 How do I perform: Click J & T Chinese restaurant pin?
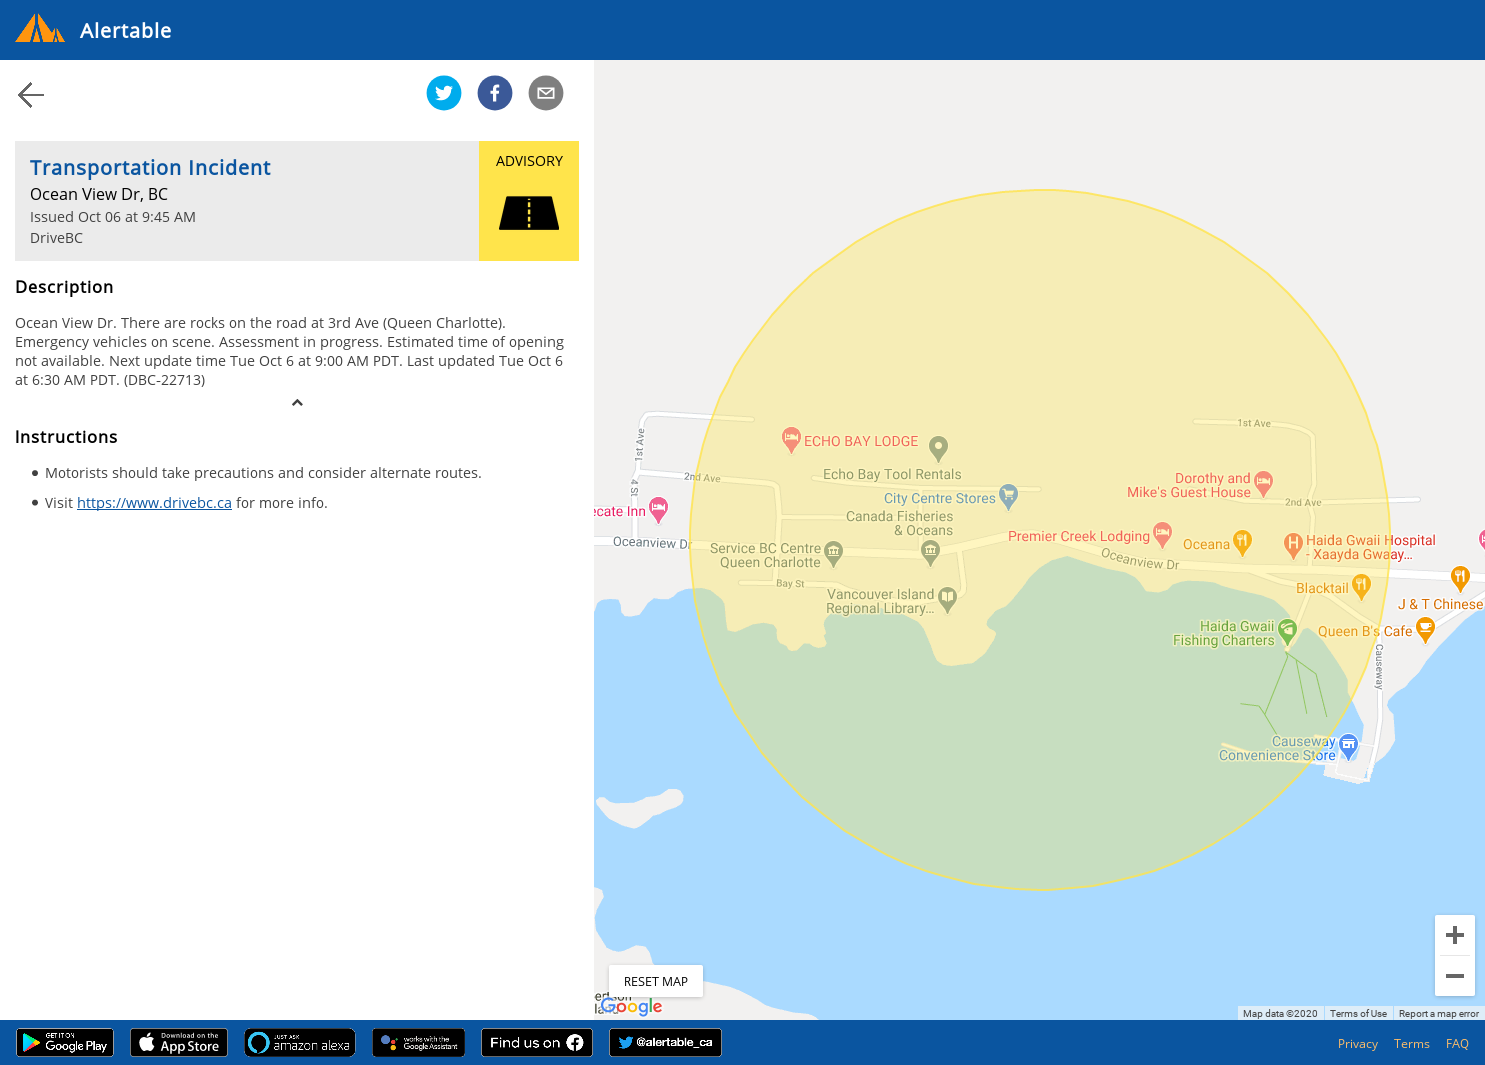tap(1460, 577)
